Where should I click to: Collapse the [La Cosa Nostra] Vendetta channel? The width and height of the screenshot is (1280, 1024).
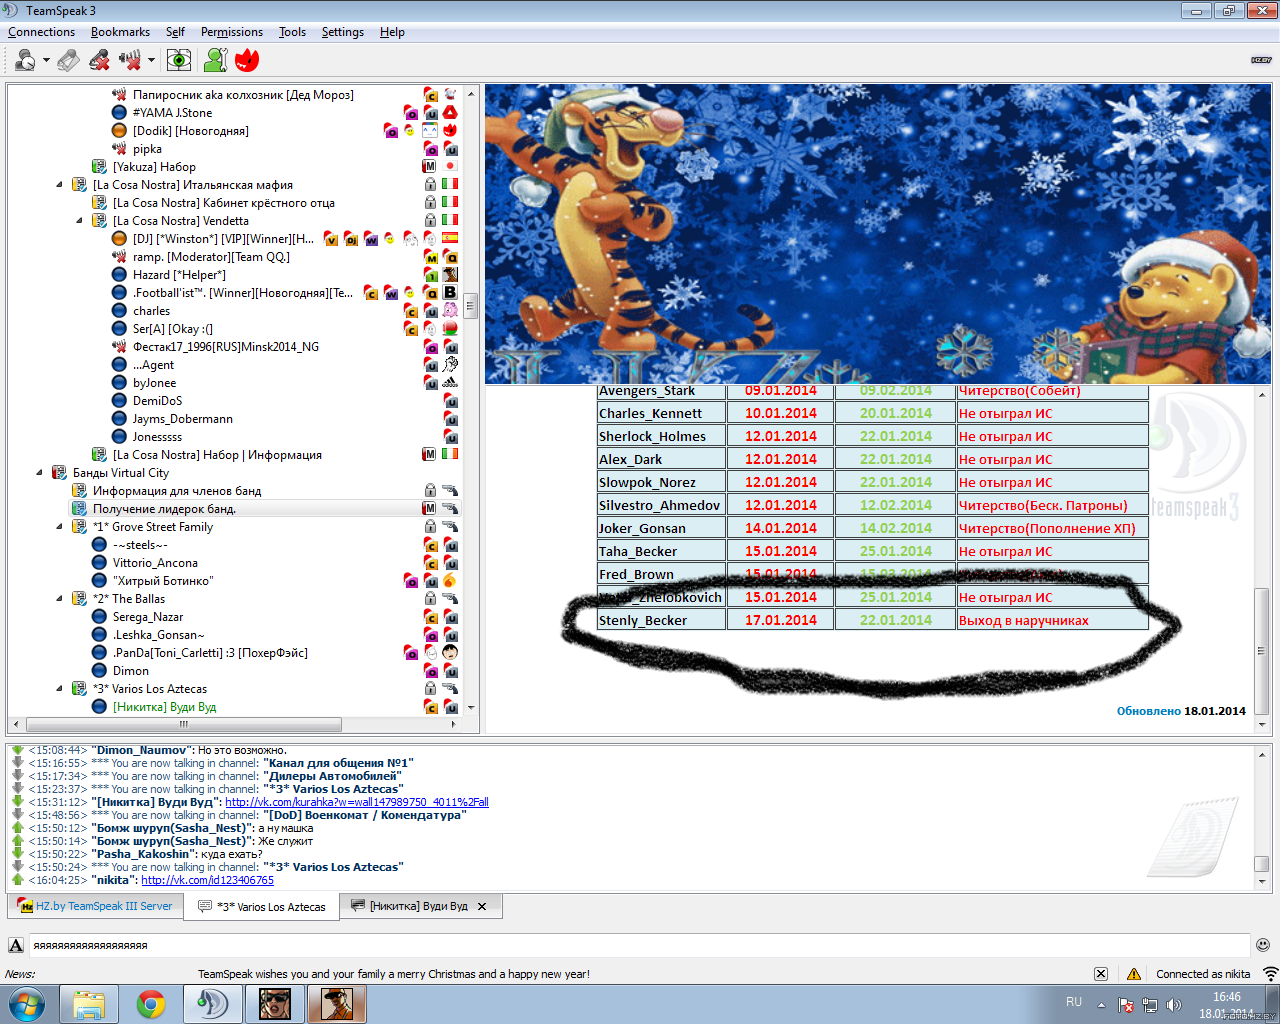79,221
